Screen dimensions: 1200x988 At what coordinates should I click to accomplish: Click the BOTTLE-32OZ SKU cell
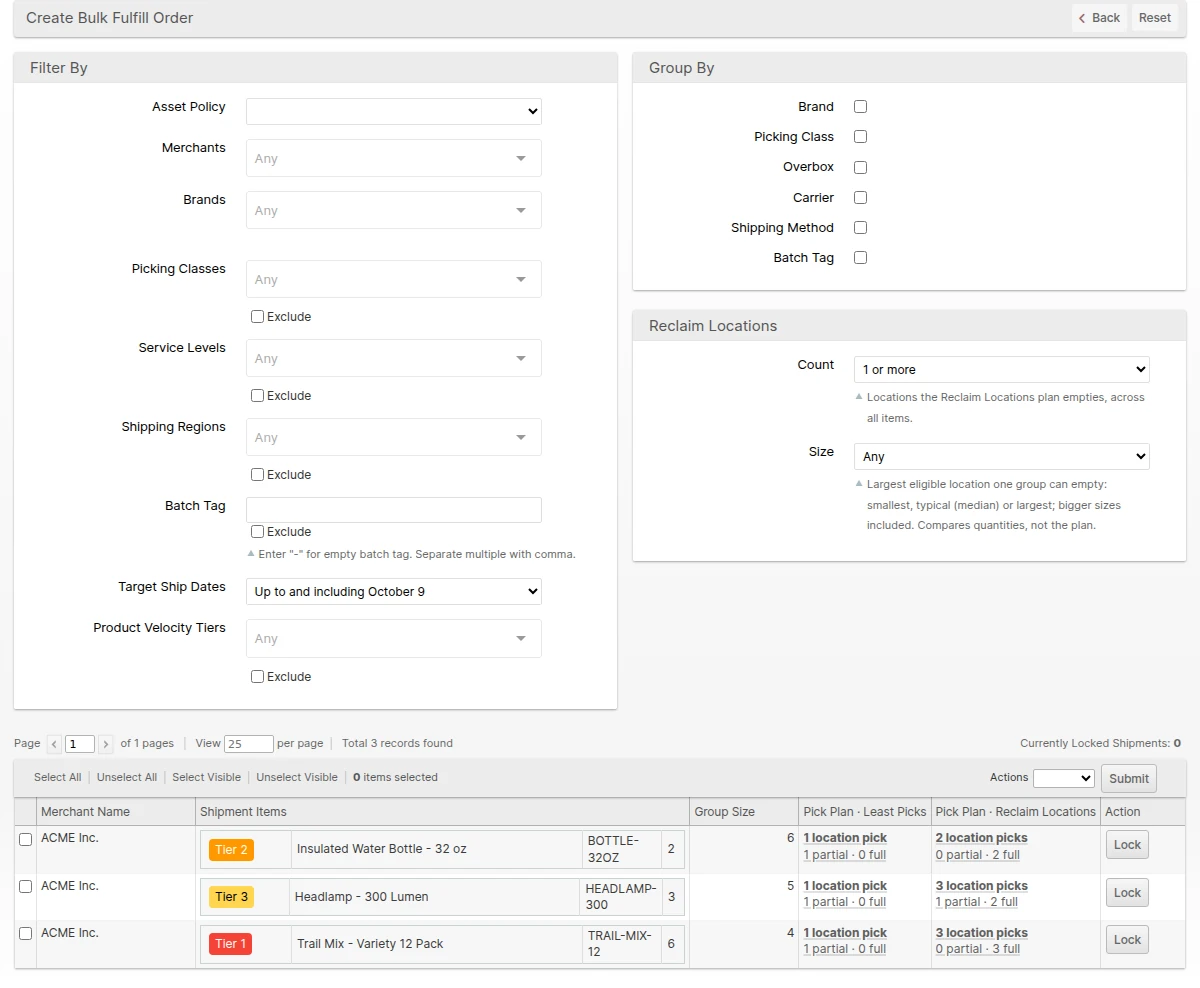(620, 849)
